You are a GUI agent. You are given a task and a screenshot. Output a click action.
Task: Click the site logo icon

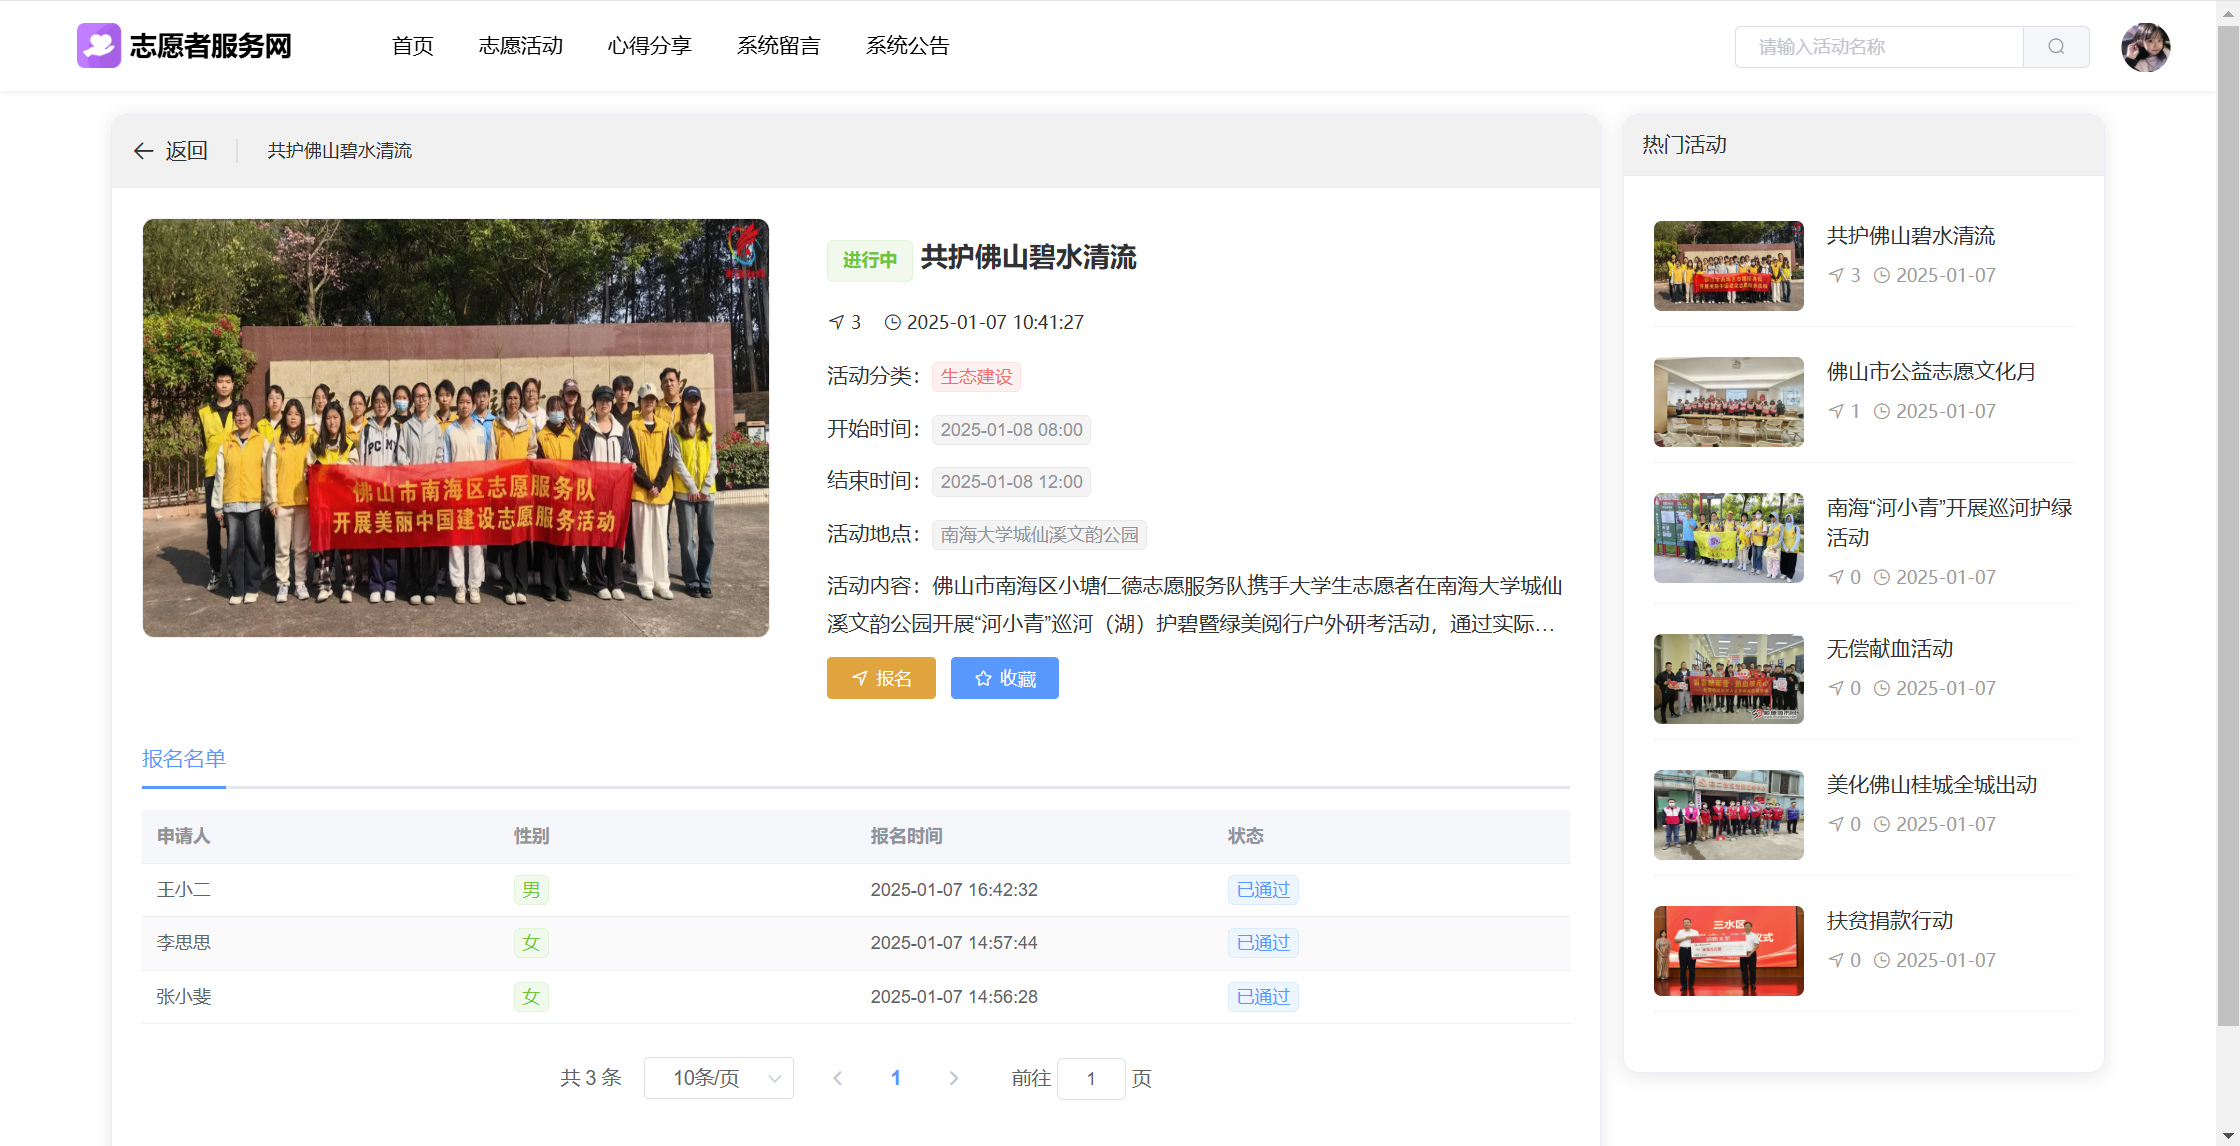click(99, 46)
